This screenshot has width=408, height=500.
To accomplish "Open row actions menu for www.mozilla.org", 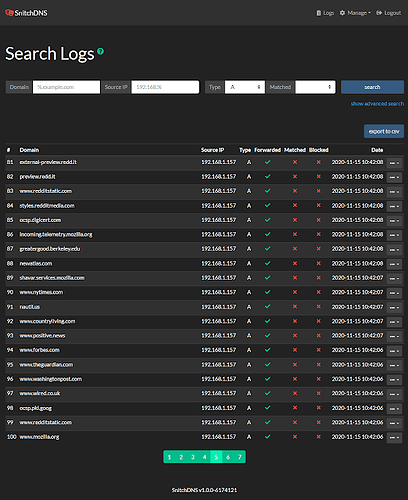I will point(394,437).
